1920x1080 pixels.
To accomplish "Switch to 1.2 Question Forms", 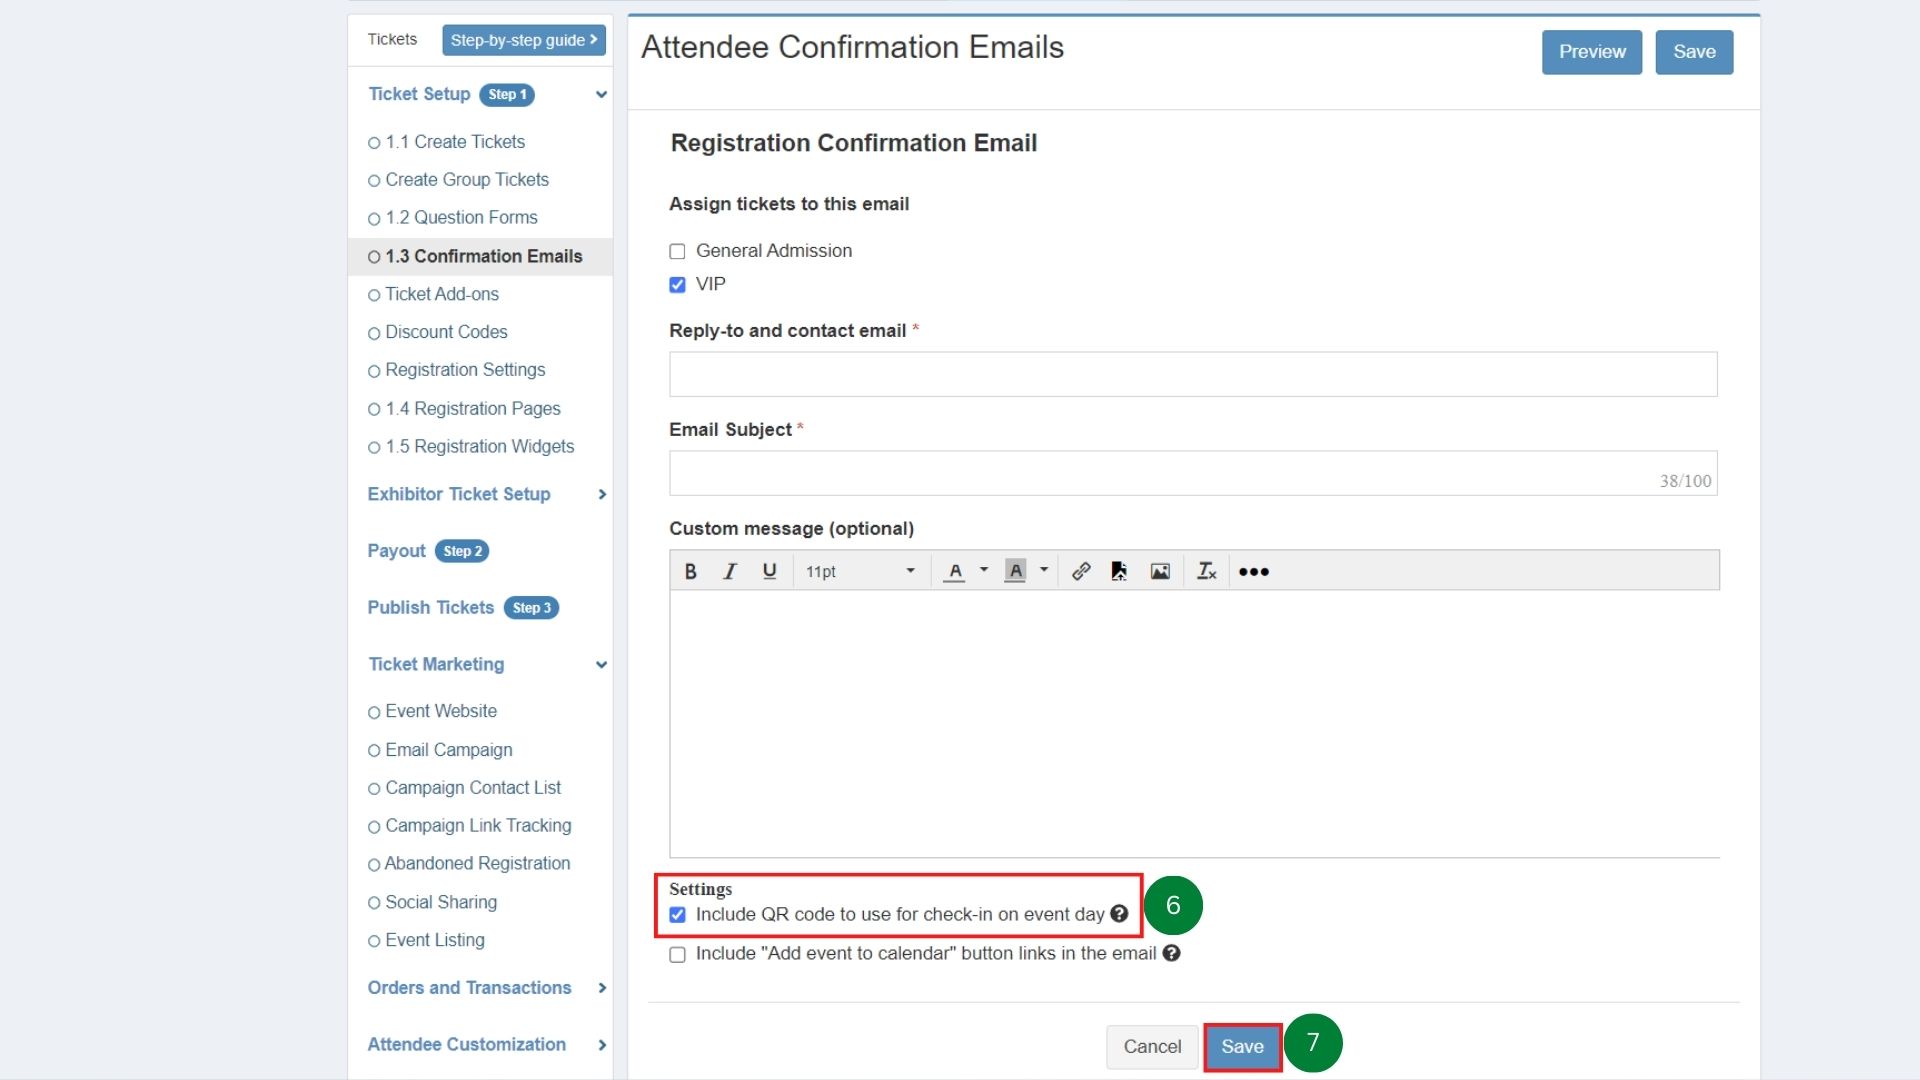I will (x=461, y=217).
